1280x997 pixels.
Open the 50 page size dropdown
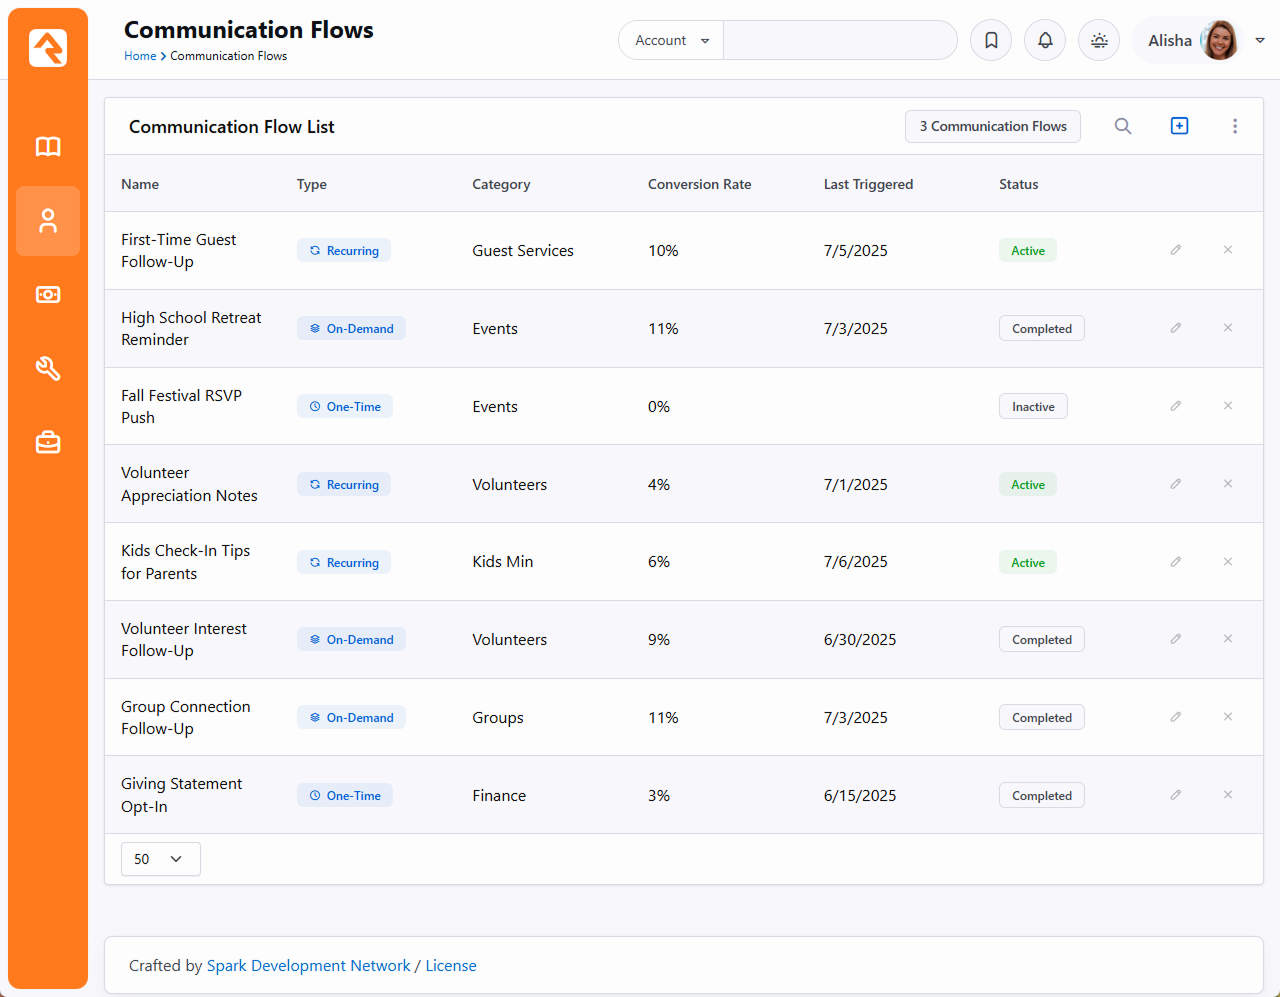pyautogui.click(x=160, y=859)
